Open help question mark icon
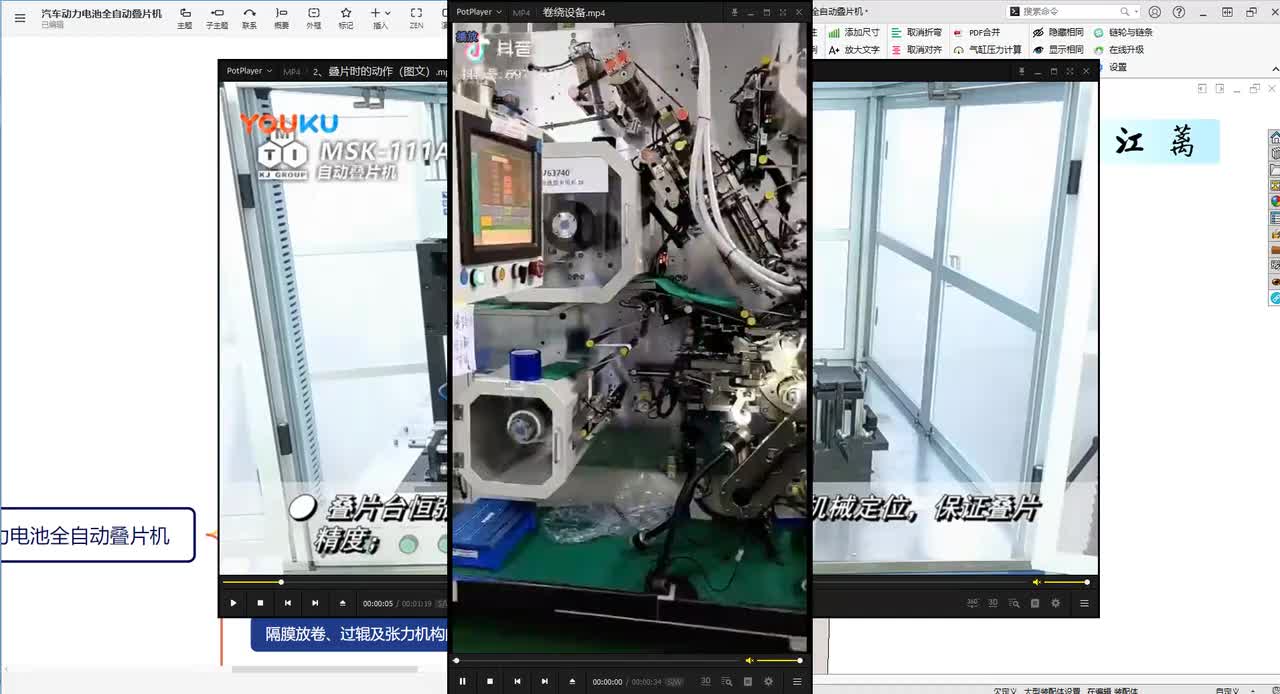 tap(1178, 12)
